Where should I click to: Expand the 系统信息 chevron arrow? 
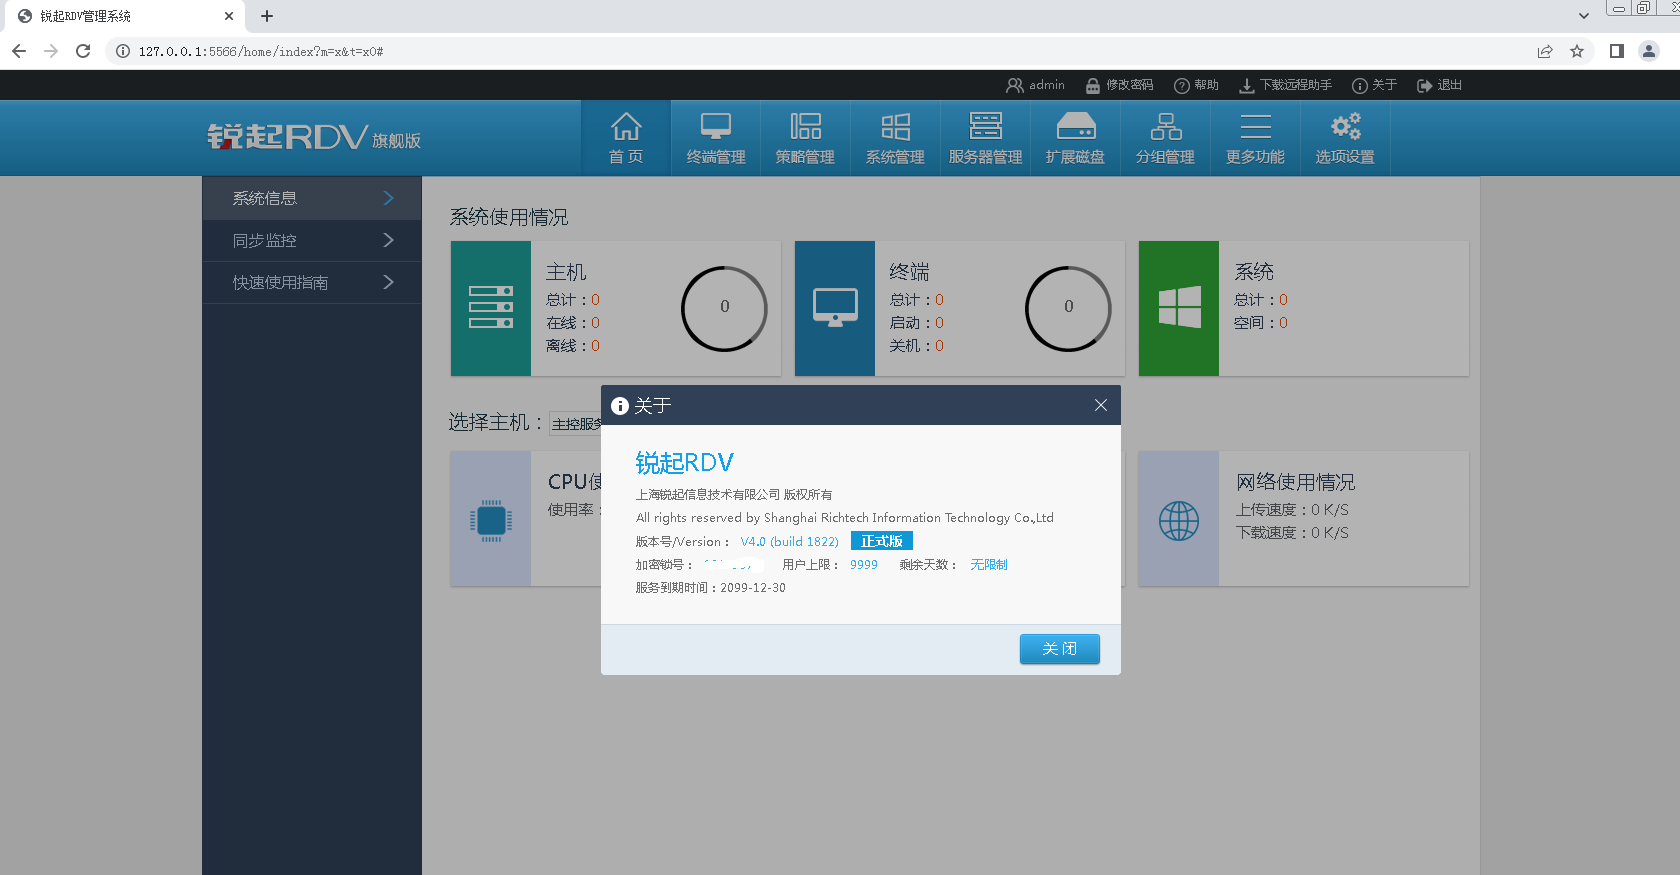[x=389, y=198]
